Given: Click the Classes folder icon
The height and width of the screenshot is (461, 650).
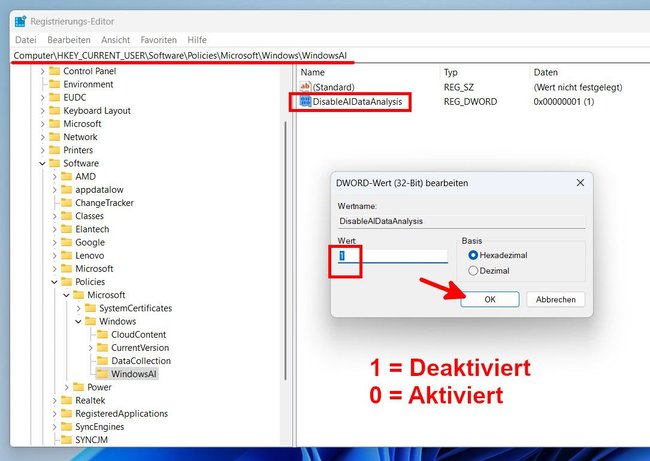Looking at the screenshot, I should [66, 216].
